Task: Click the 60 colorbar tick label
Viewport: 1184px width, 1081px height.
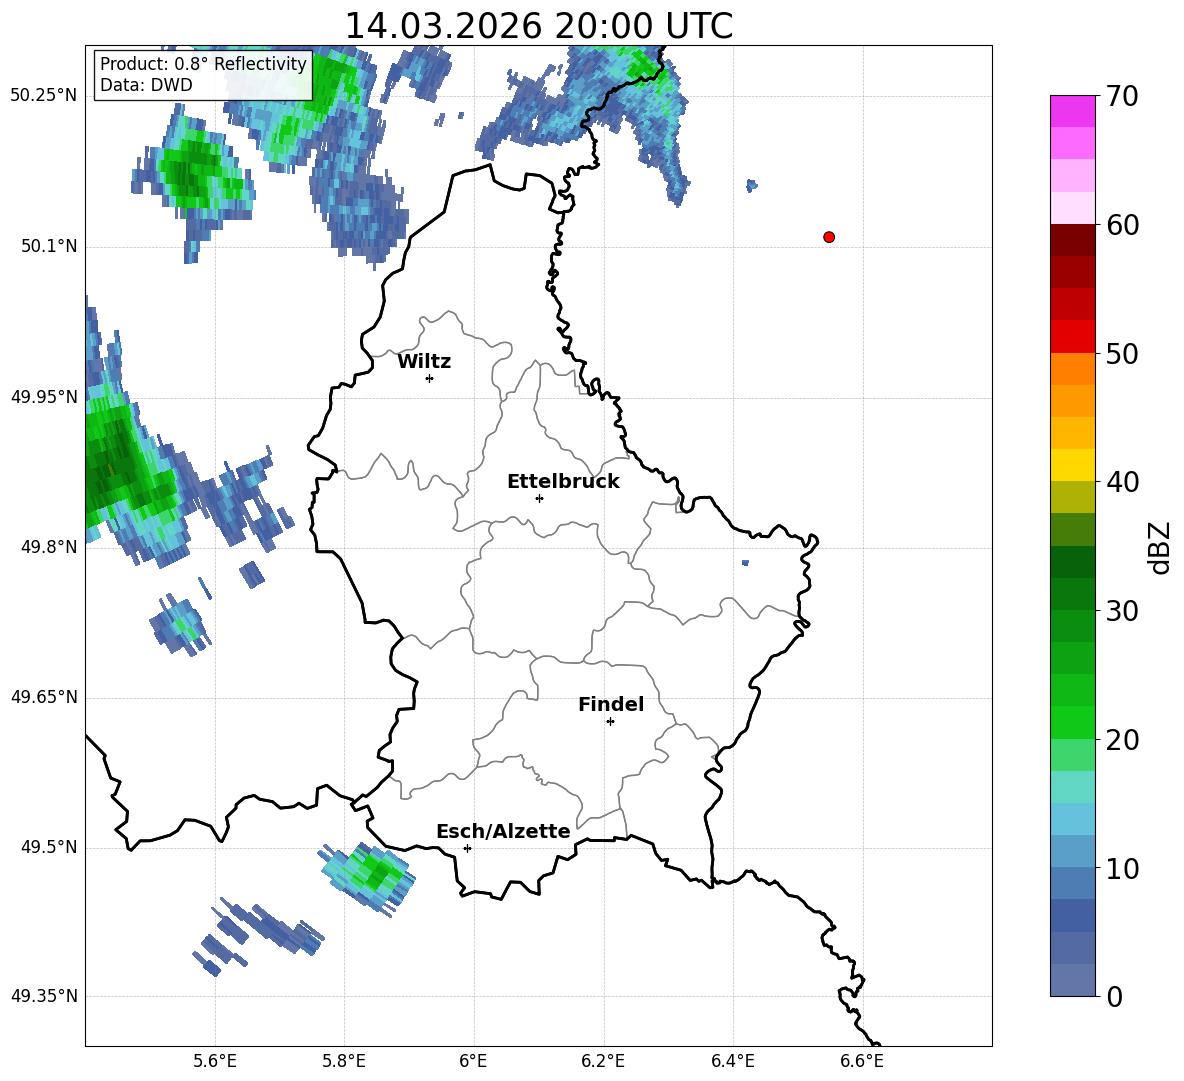Action: (x=1121, y=225)
